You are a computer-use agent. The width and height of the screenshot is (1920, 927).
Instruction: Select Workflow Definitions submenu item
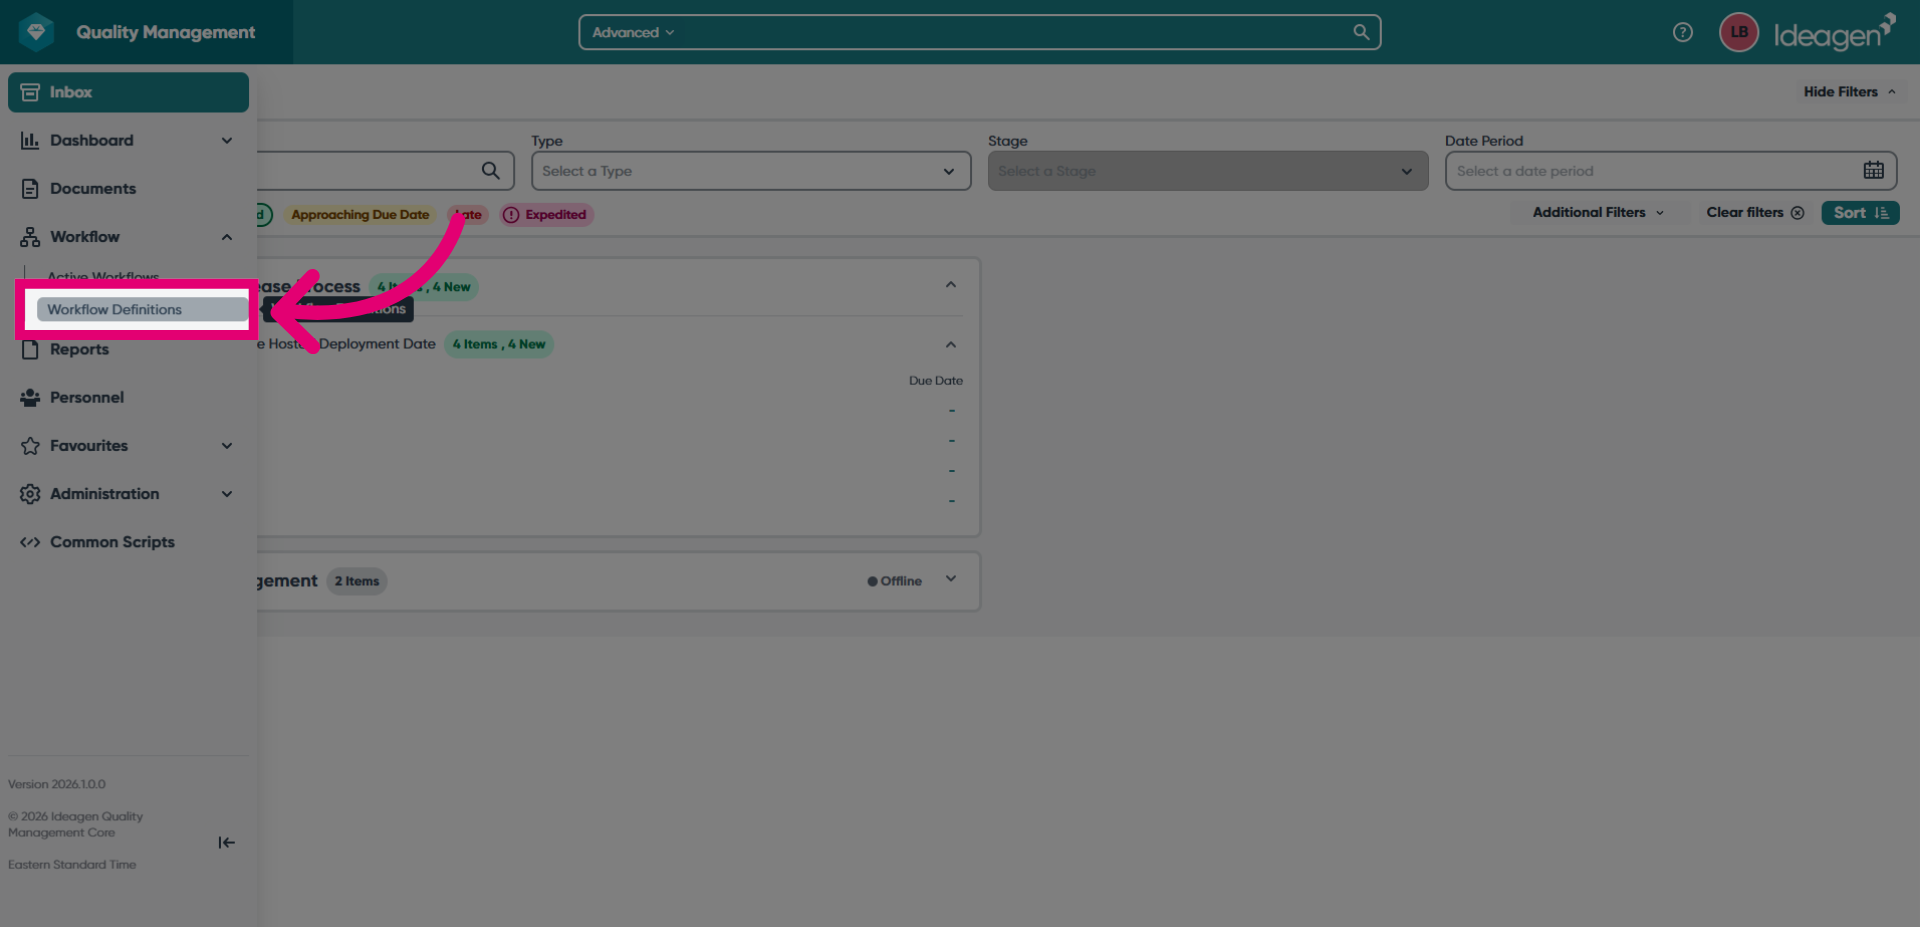coord(142,310)
